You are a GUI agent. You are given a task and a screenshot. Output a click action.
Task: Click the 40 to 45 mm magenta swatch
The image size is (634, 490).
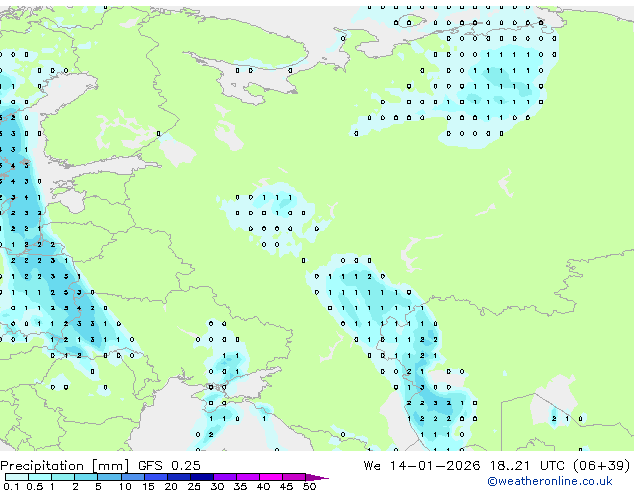271,477
